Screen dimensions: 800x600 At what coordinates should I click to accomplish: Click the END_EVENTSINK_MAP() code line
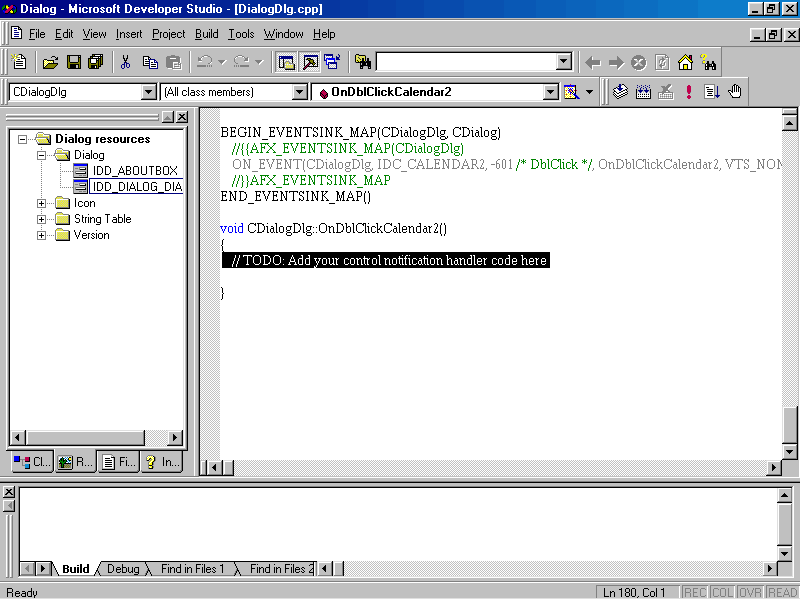tap(296, 196)
